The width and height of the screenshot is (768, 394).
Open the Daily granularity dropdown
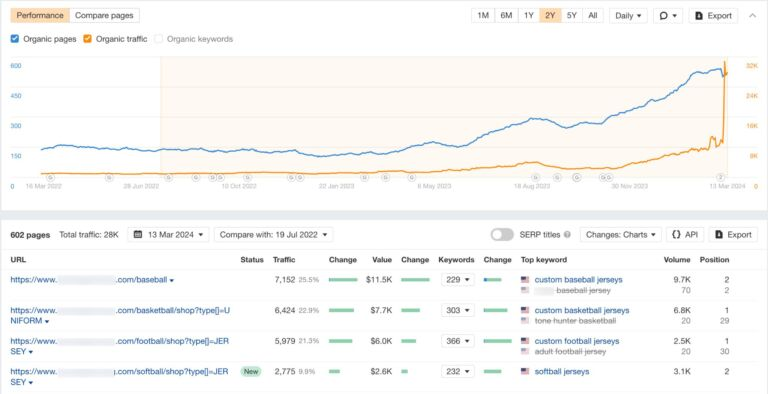[x=628, y=15]
